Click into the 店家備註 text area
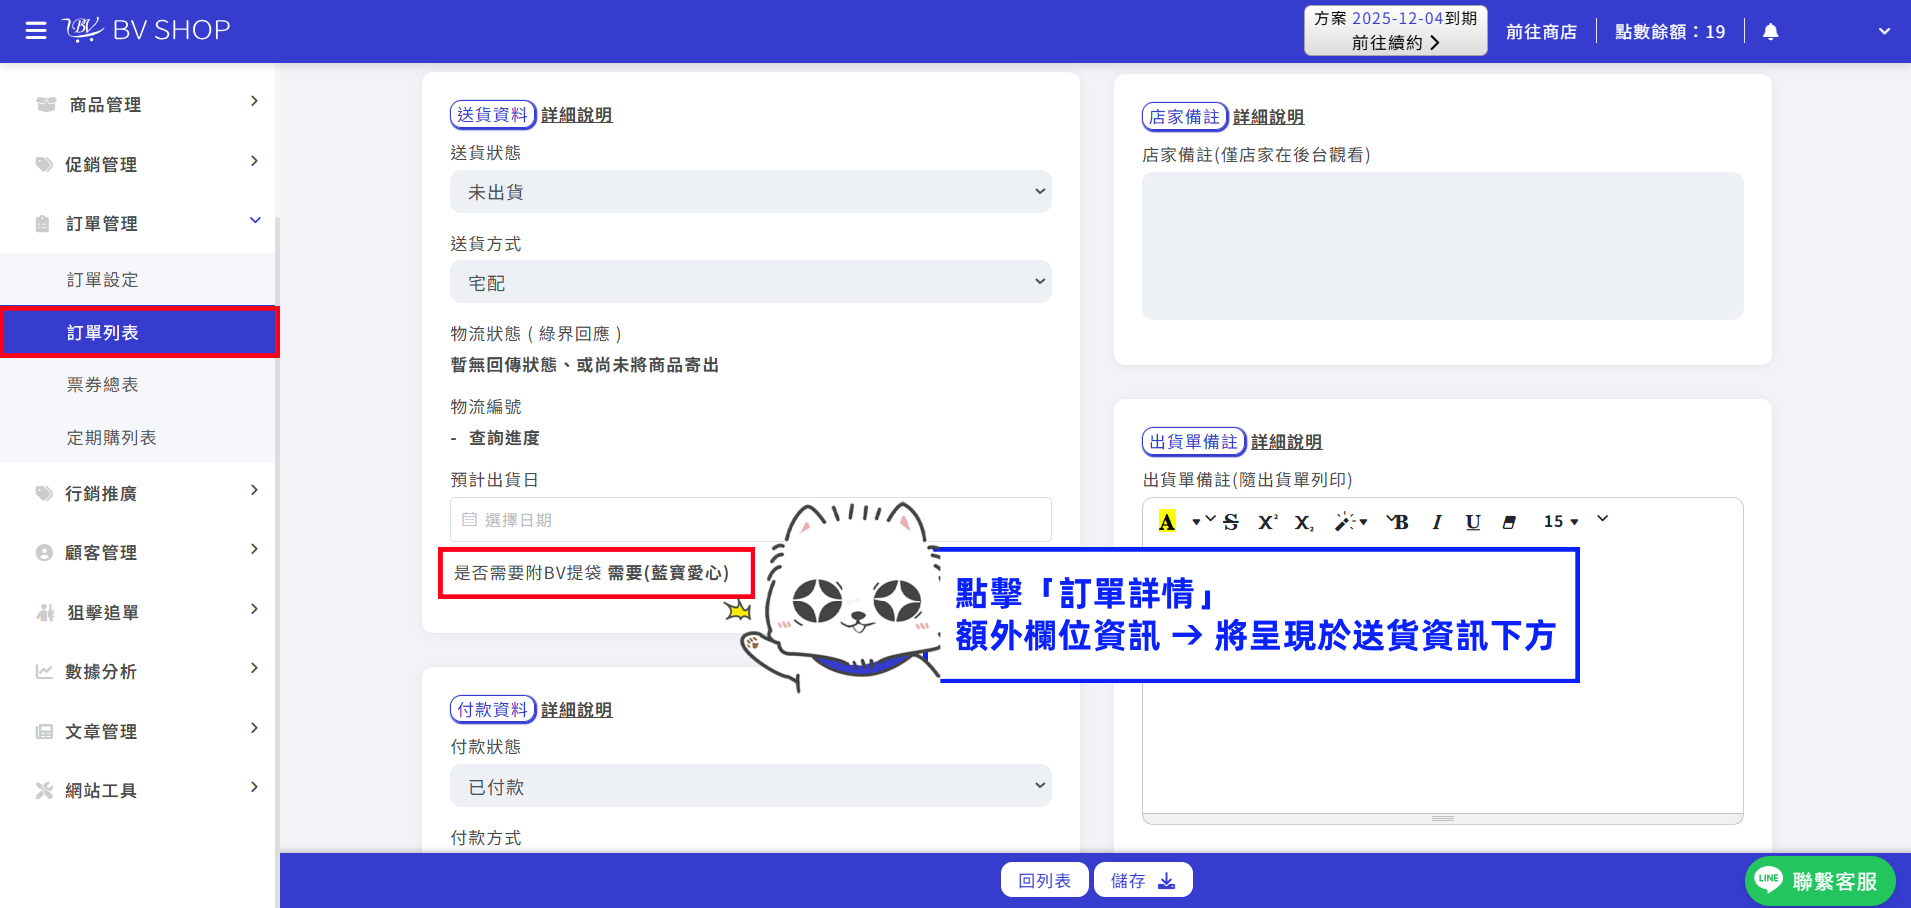This screenshot has width=1911, height=908. click(x=1442, y=246)
